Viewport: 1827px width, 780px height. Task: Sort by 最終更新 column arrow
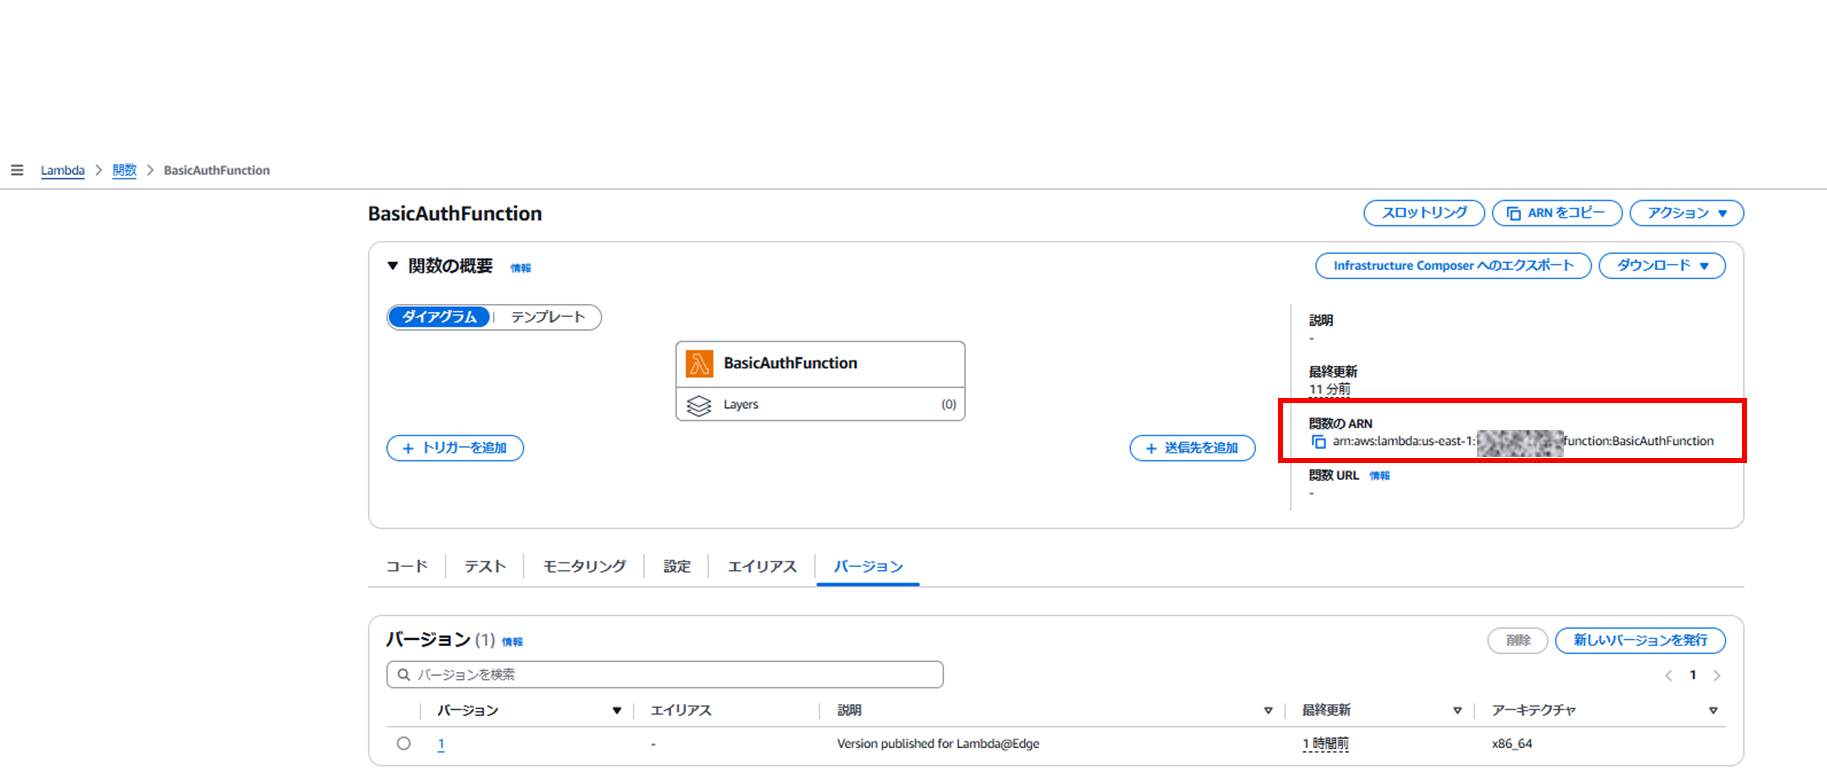coord(1457,711)
